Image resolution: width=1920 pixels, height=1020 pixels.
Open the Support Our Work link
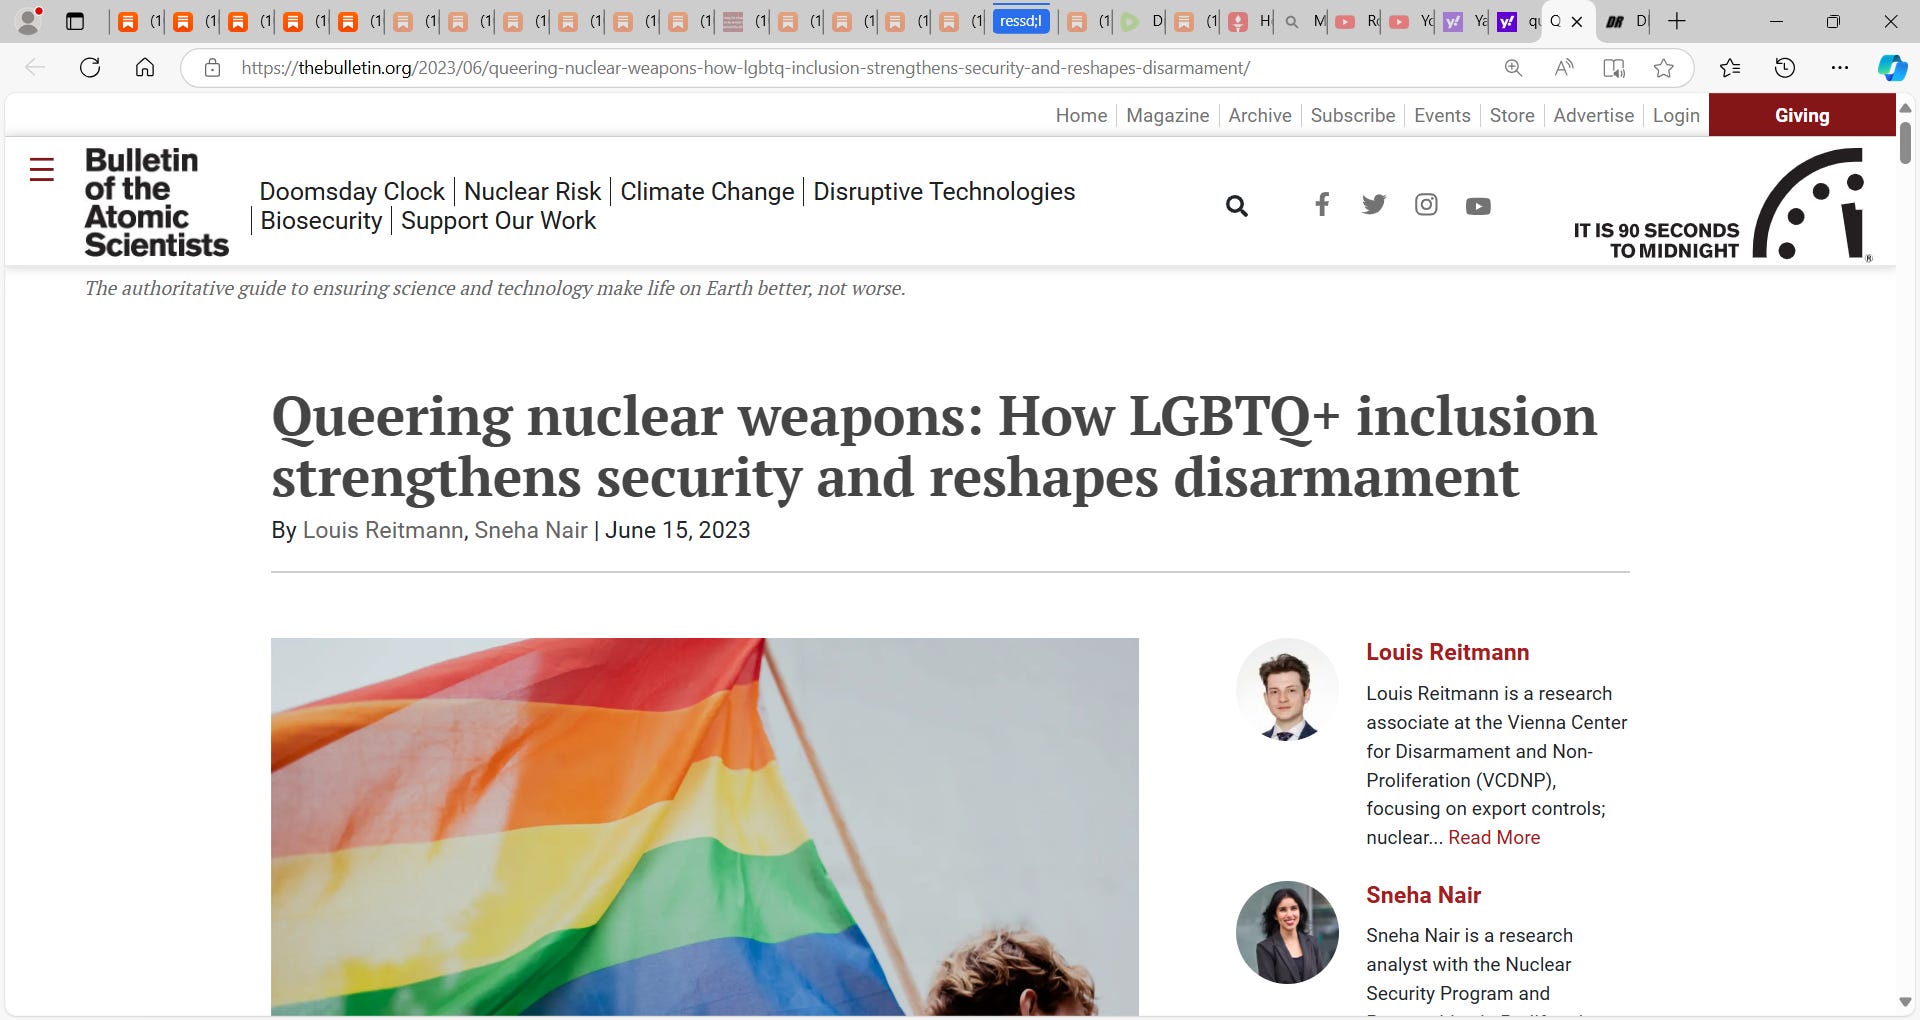point(498,220)
